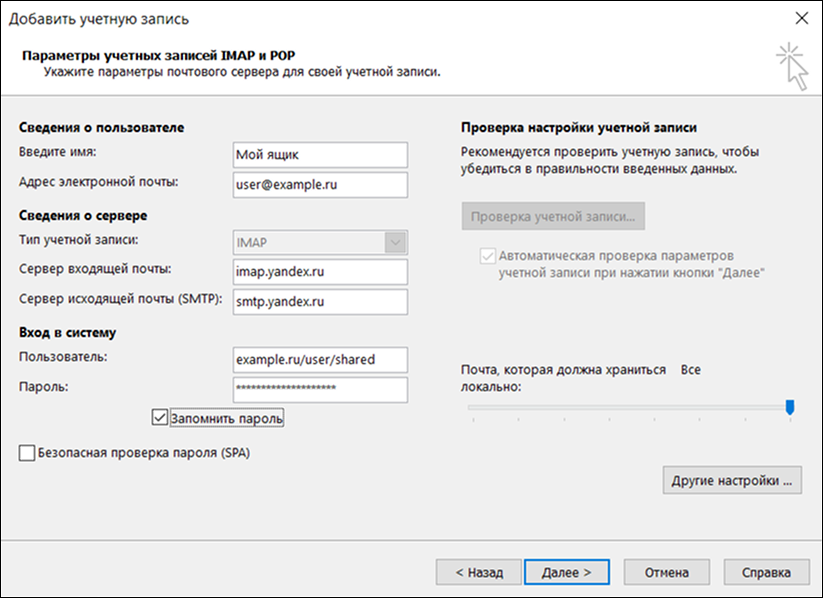Select the outgoing SMTP server field
The width and height of the screenshot is (823, 598).
coord(319,301)
